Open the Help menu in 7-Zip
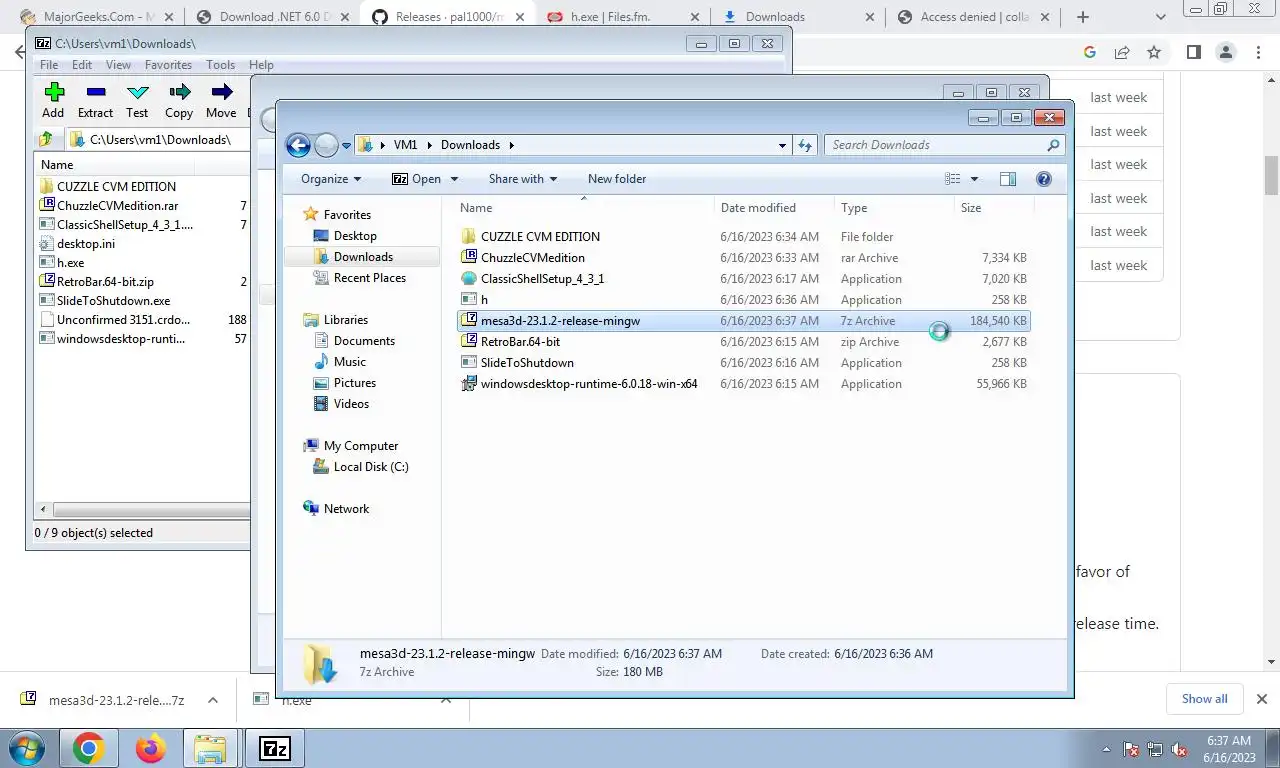 (x=261, y=65)
